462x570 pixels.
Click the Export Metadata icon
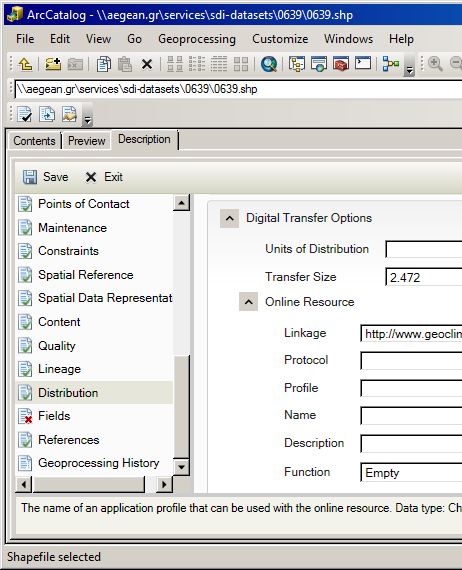coord(69,114)
